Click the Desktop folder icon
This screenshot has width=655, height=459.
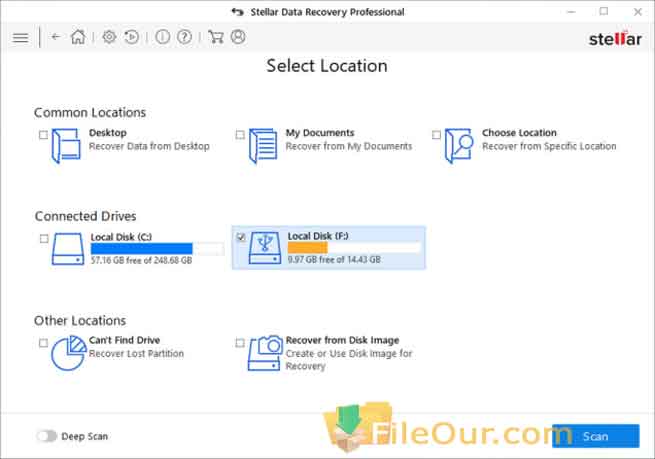click(66, 145)
